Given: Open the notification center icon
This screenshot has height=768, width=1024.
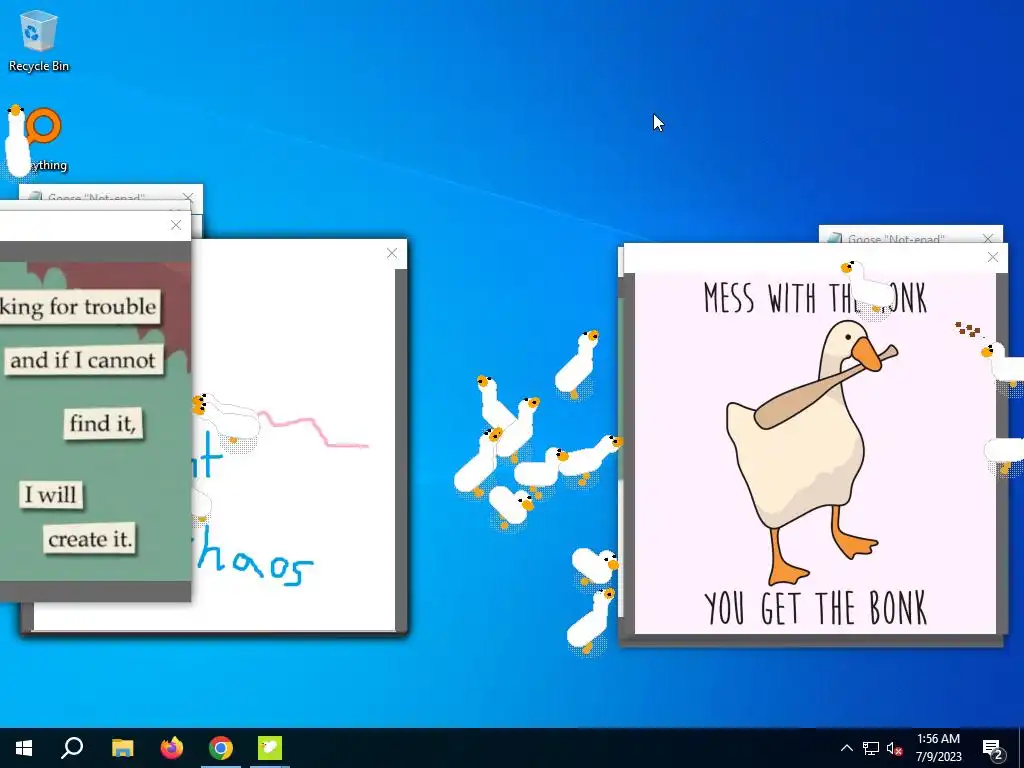Looking at the screenshot, I should coord(993,748).
